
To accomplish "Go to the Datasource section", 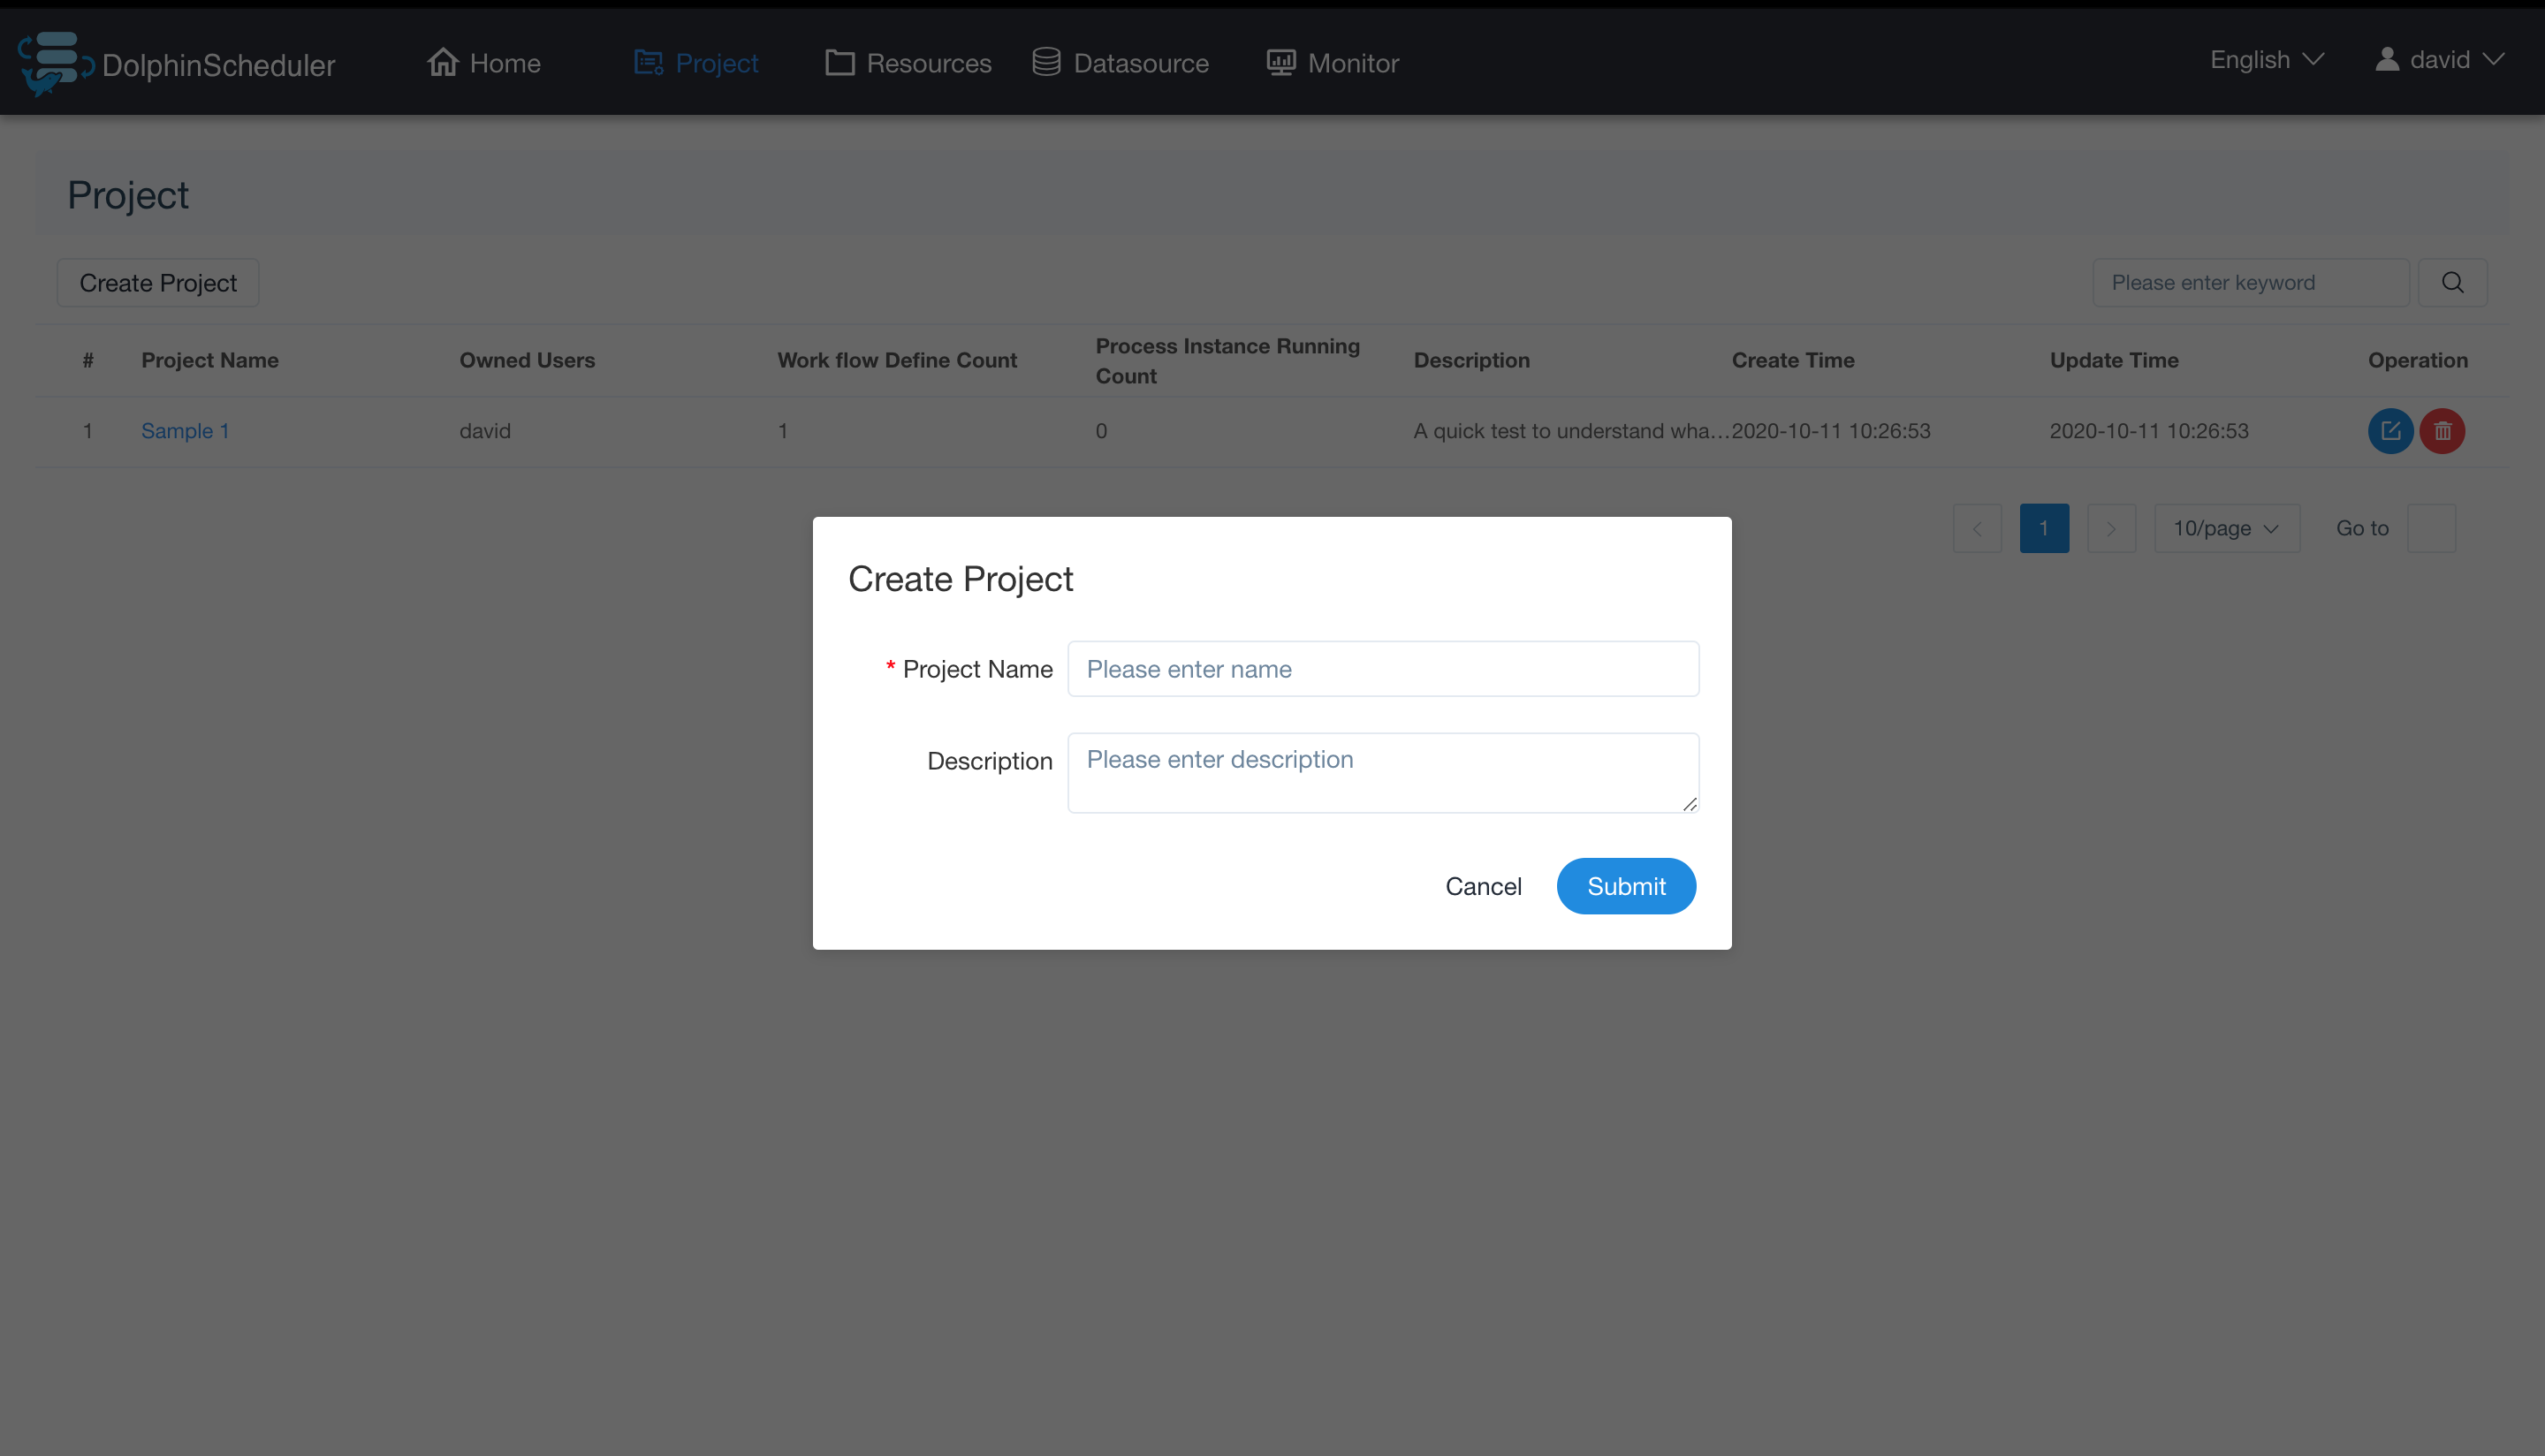I will tap(1121, 63).
